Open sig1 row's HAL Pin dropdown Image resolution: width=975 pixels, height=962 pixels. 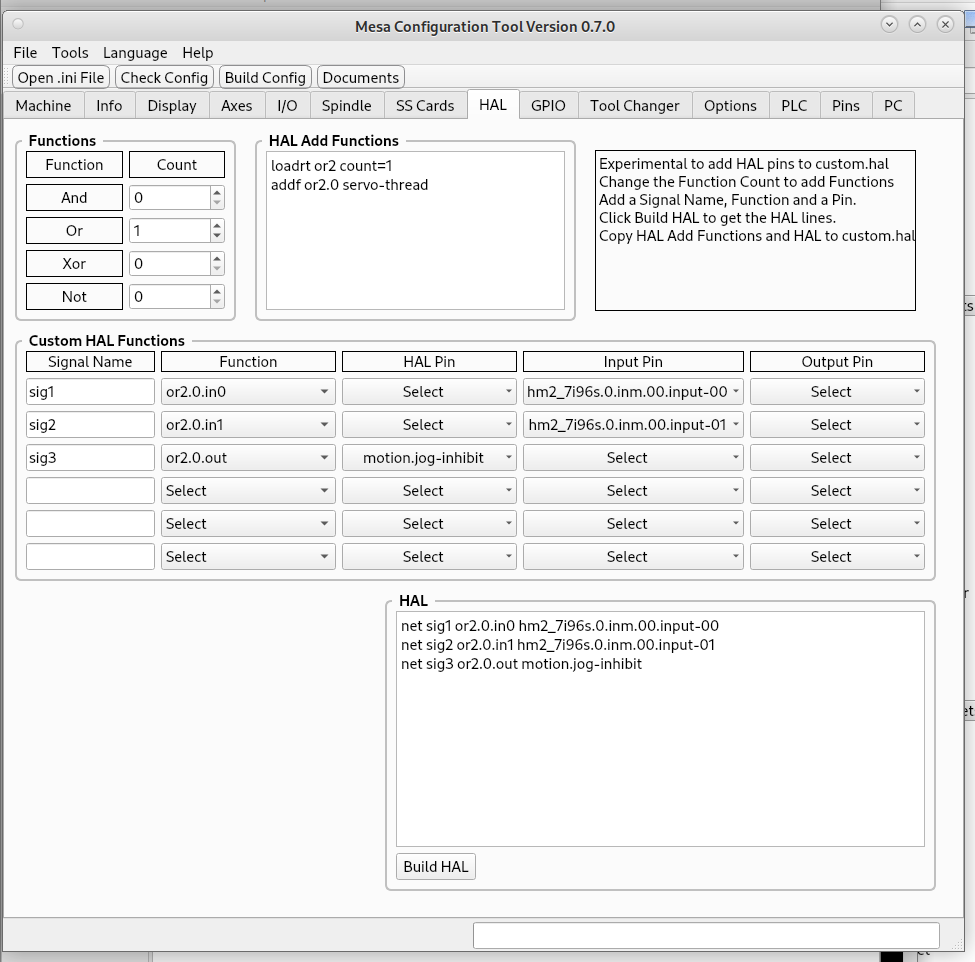pyautogui.click(x=429, y=392)
